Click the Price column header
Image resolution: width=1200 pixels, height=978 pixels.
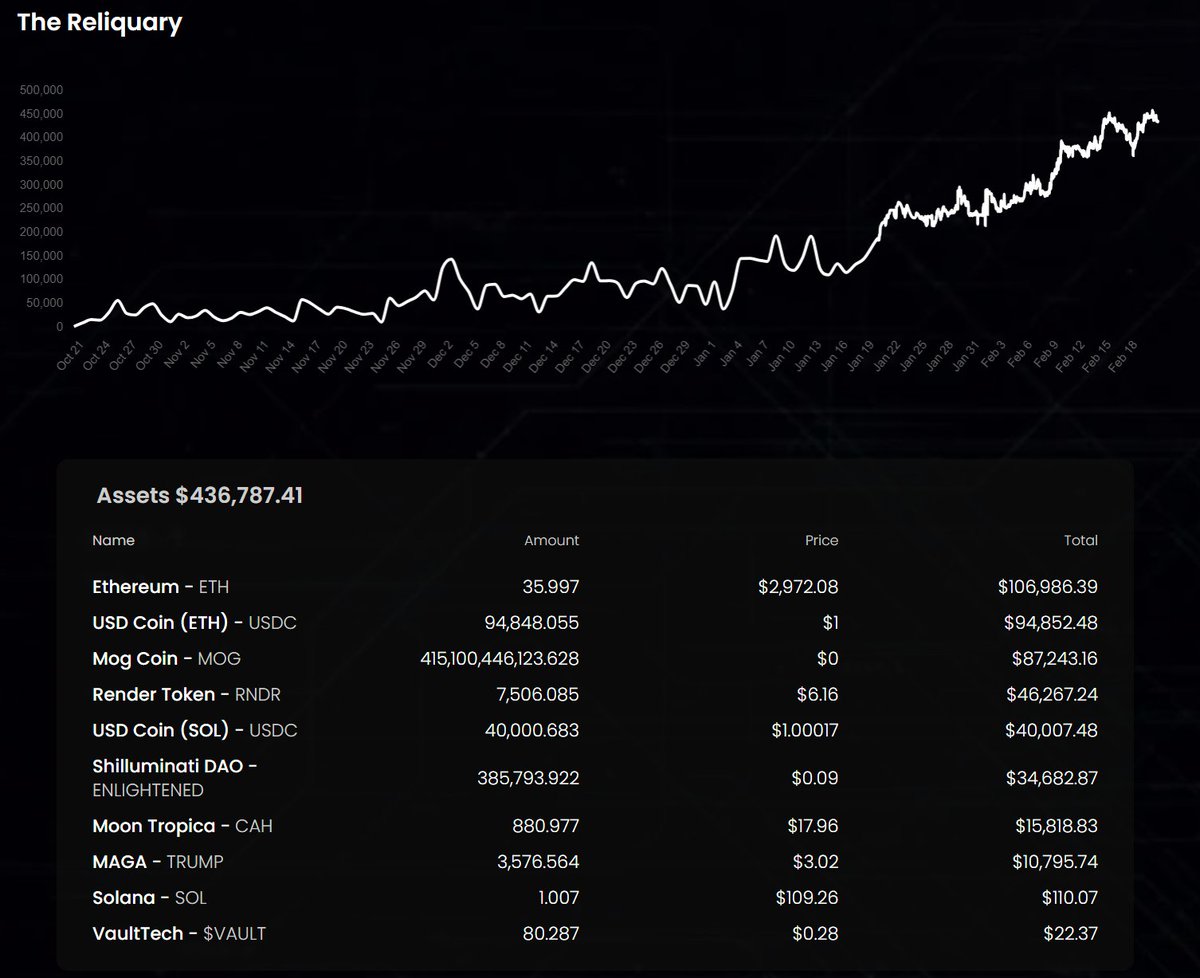click(820, 540)
